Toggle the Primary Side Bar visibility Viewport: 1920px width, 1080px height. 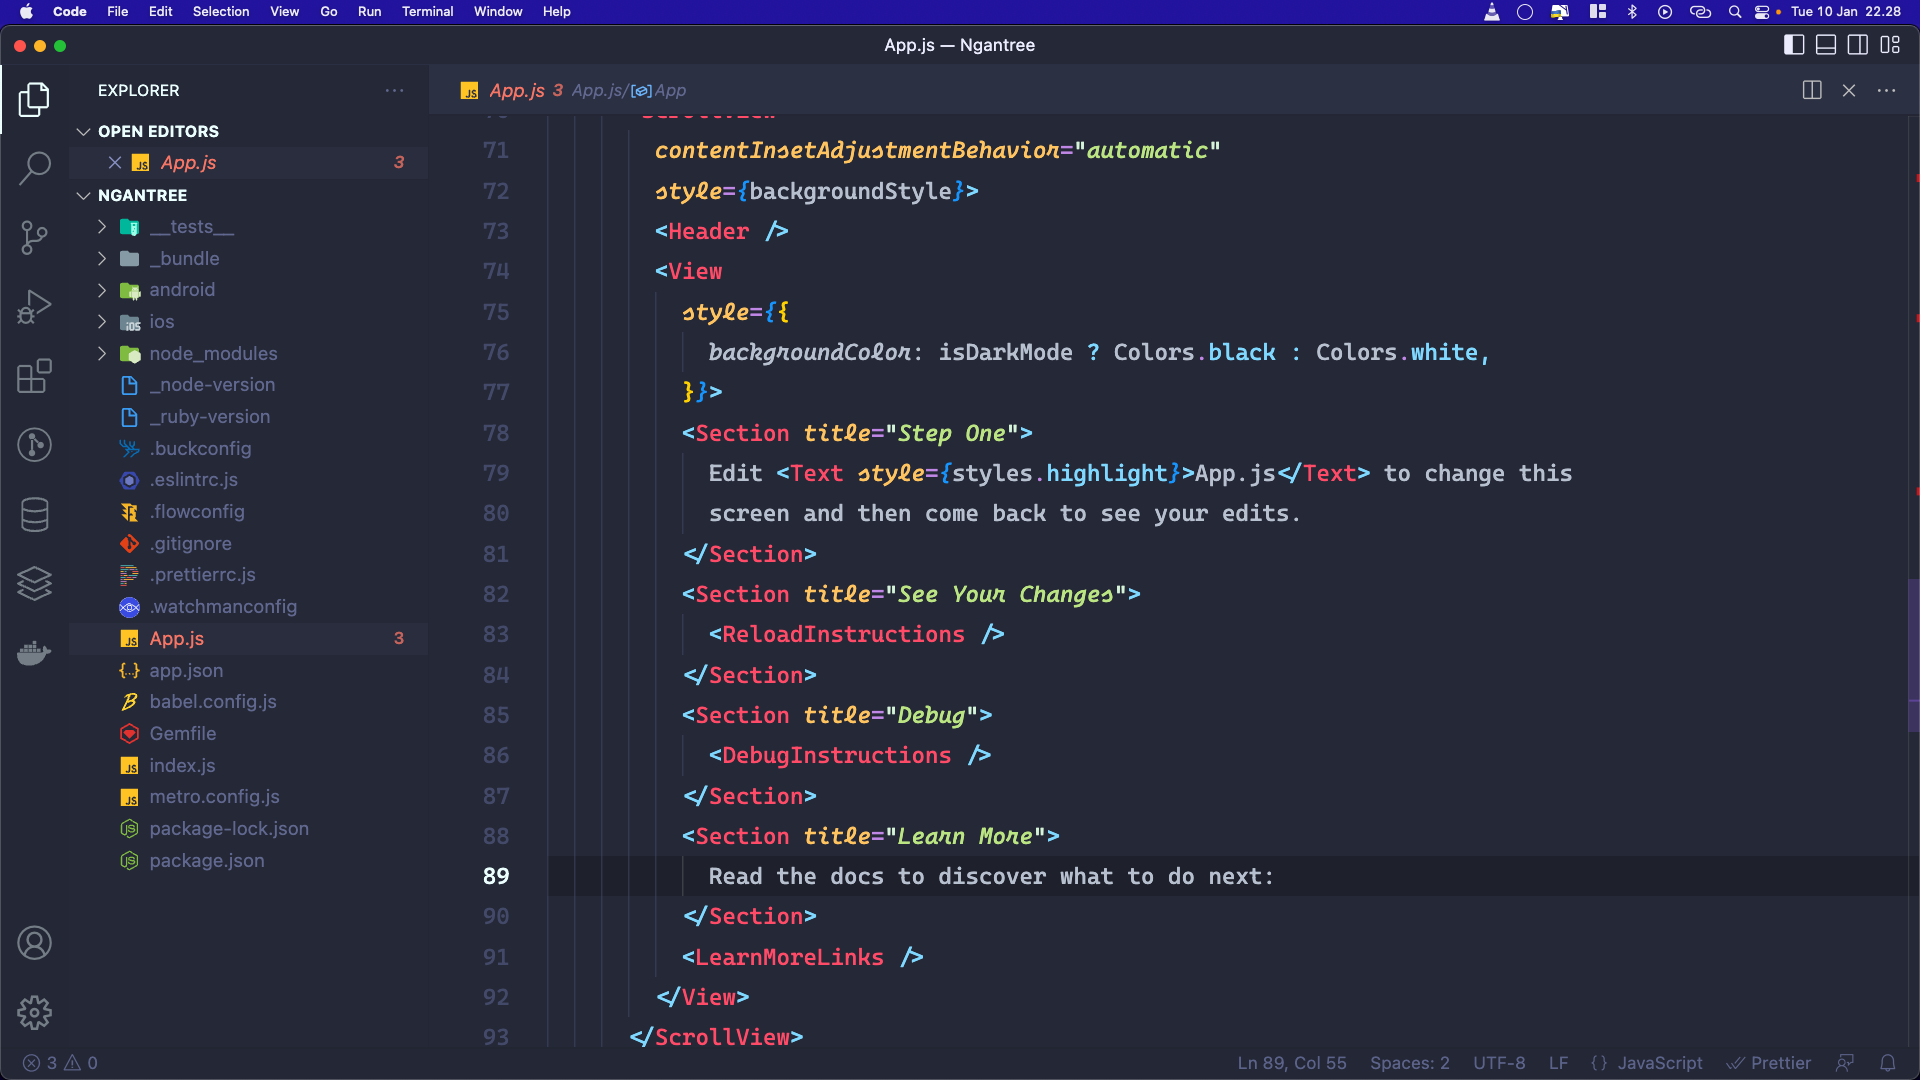click(x=1795, y=45)
